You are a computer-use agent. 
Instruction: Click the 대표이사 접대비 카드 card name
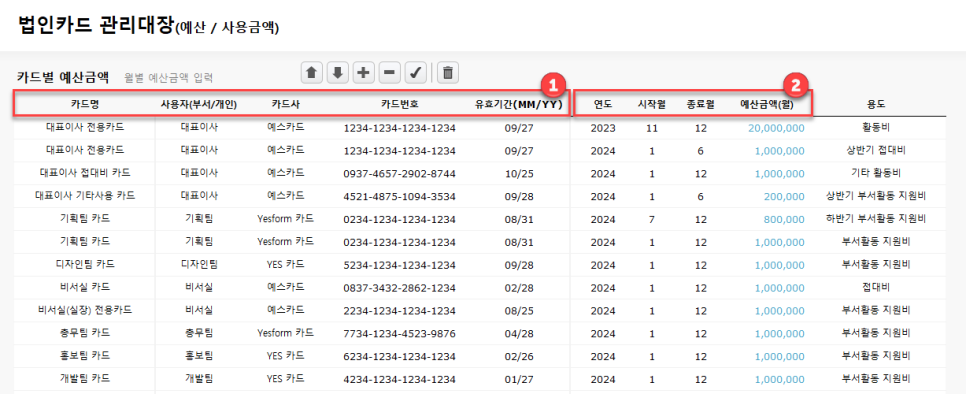pyautogui.click(x=85, y=173)
